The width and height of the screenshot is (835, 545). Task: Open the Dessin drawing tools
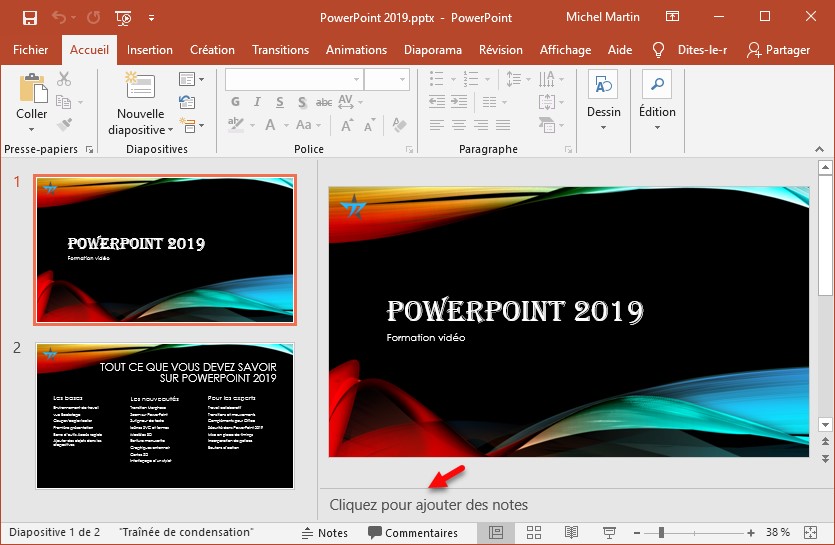point(603,86)
